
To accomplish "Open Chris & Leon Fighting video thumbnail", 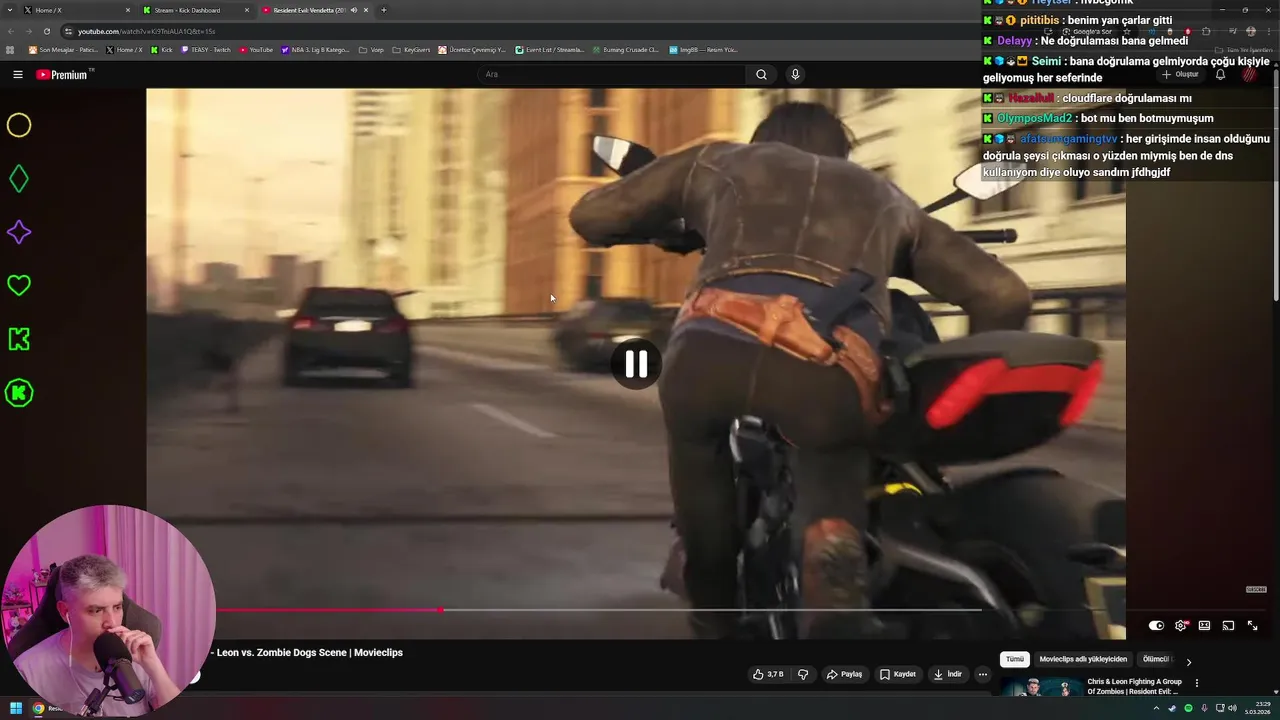I will (1040, 687).
